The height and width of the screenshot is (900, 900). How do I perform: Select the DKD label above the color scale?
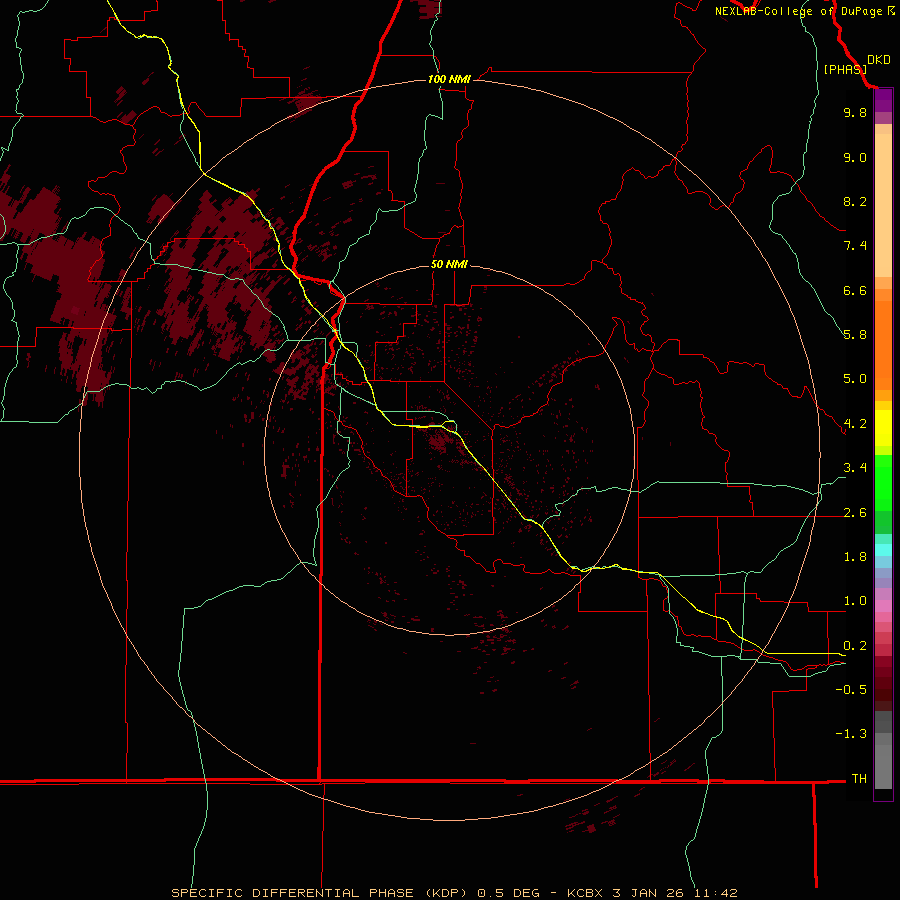coord(879,60)
